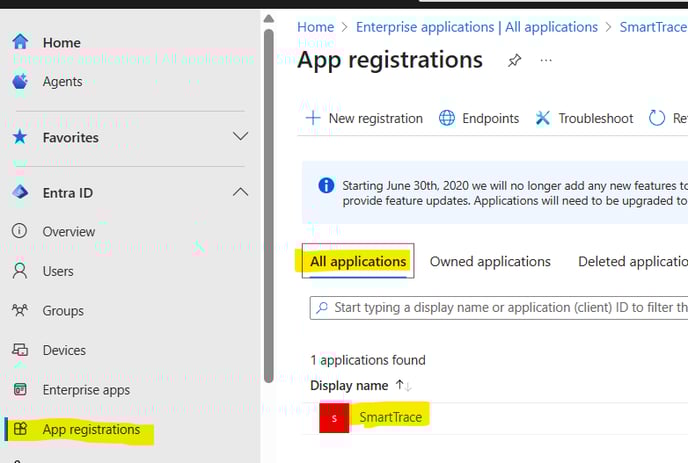Expand the Favorites section chevron
This screenshot has width=688, height=463.
point(240,136)
